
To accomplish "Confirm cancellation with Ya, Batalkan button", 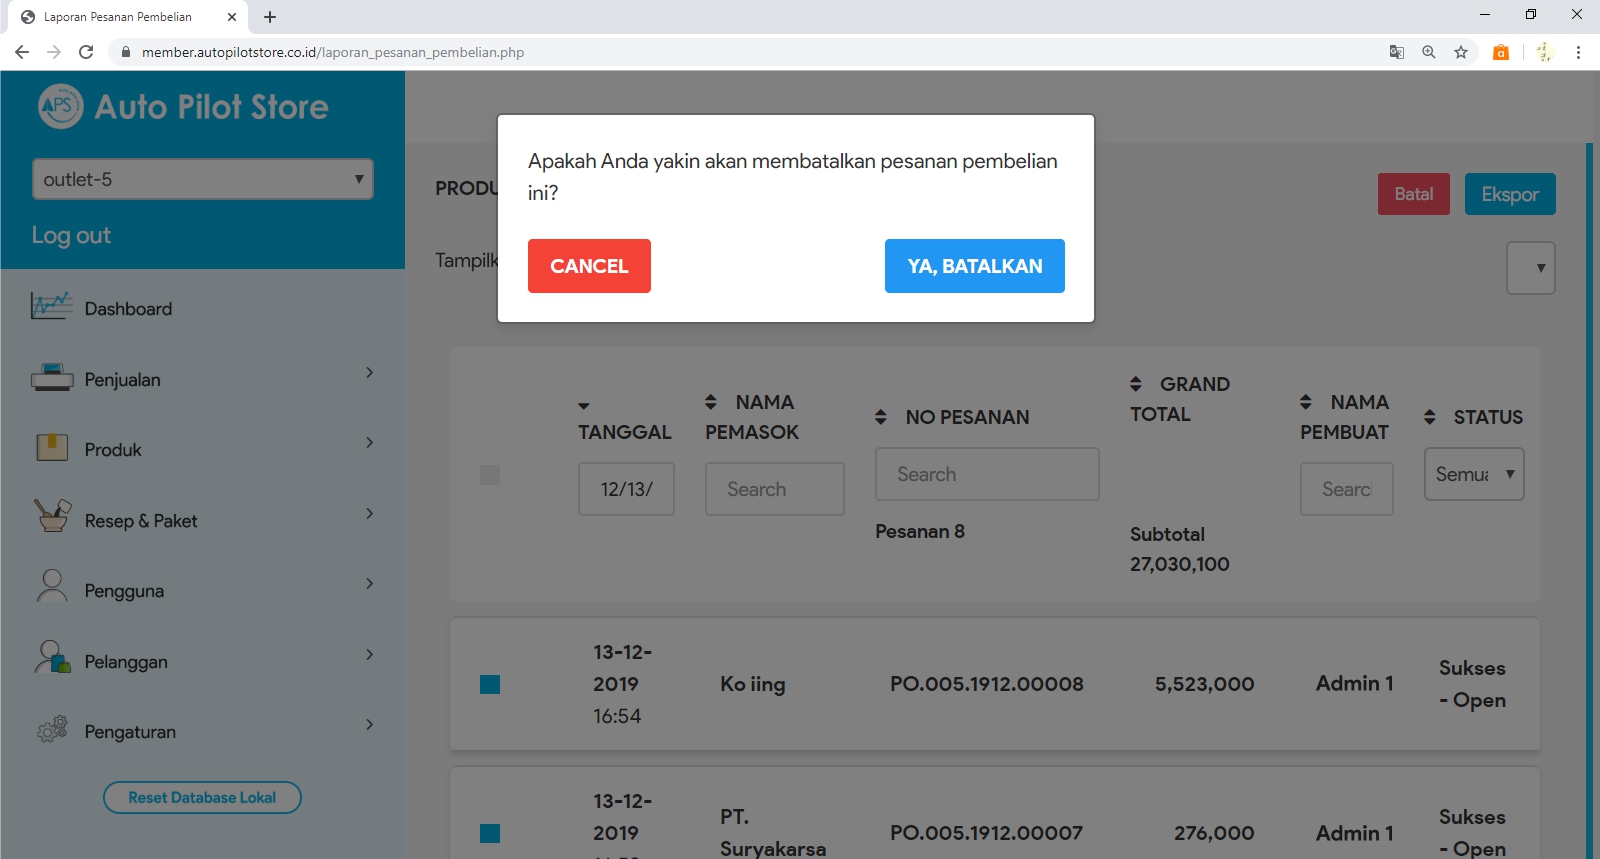I will 974,266.
